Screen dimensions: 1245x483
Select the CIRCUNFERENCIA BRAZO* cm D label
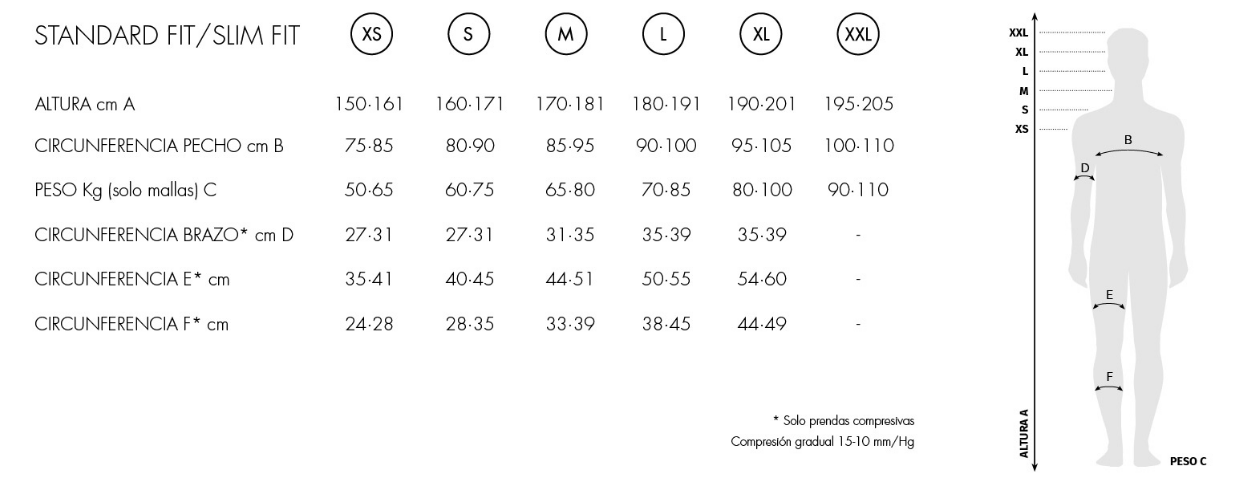(164, 236)
